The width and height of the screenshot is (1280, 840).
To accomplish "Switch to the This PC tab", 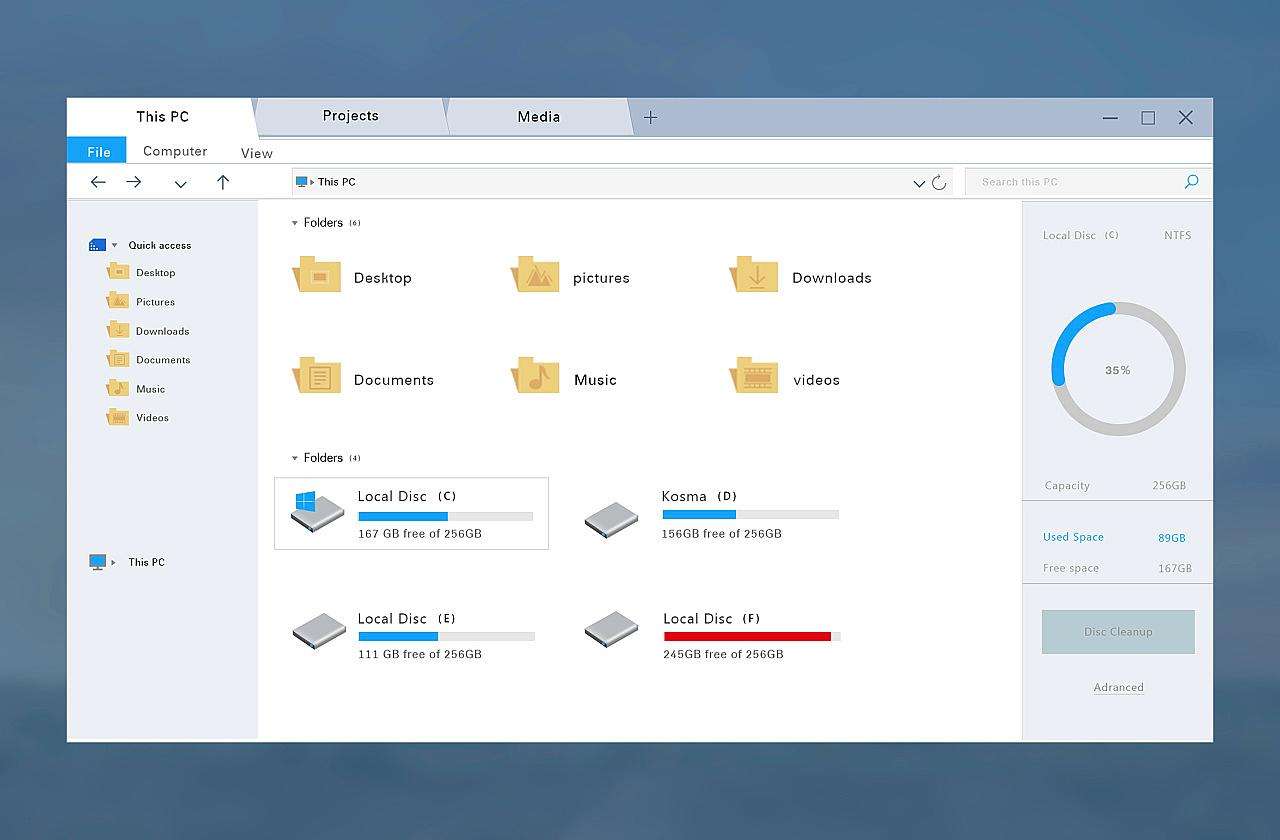I will coord(162,117).
